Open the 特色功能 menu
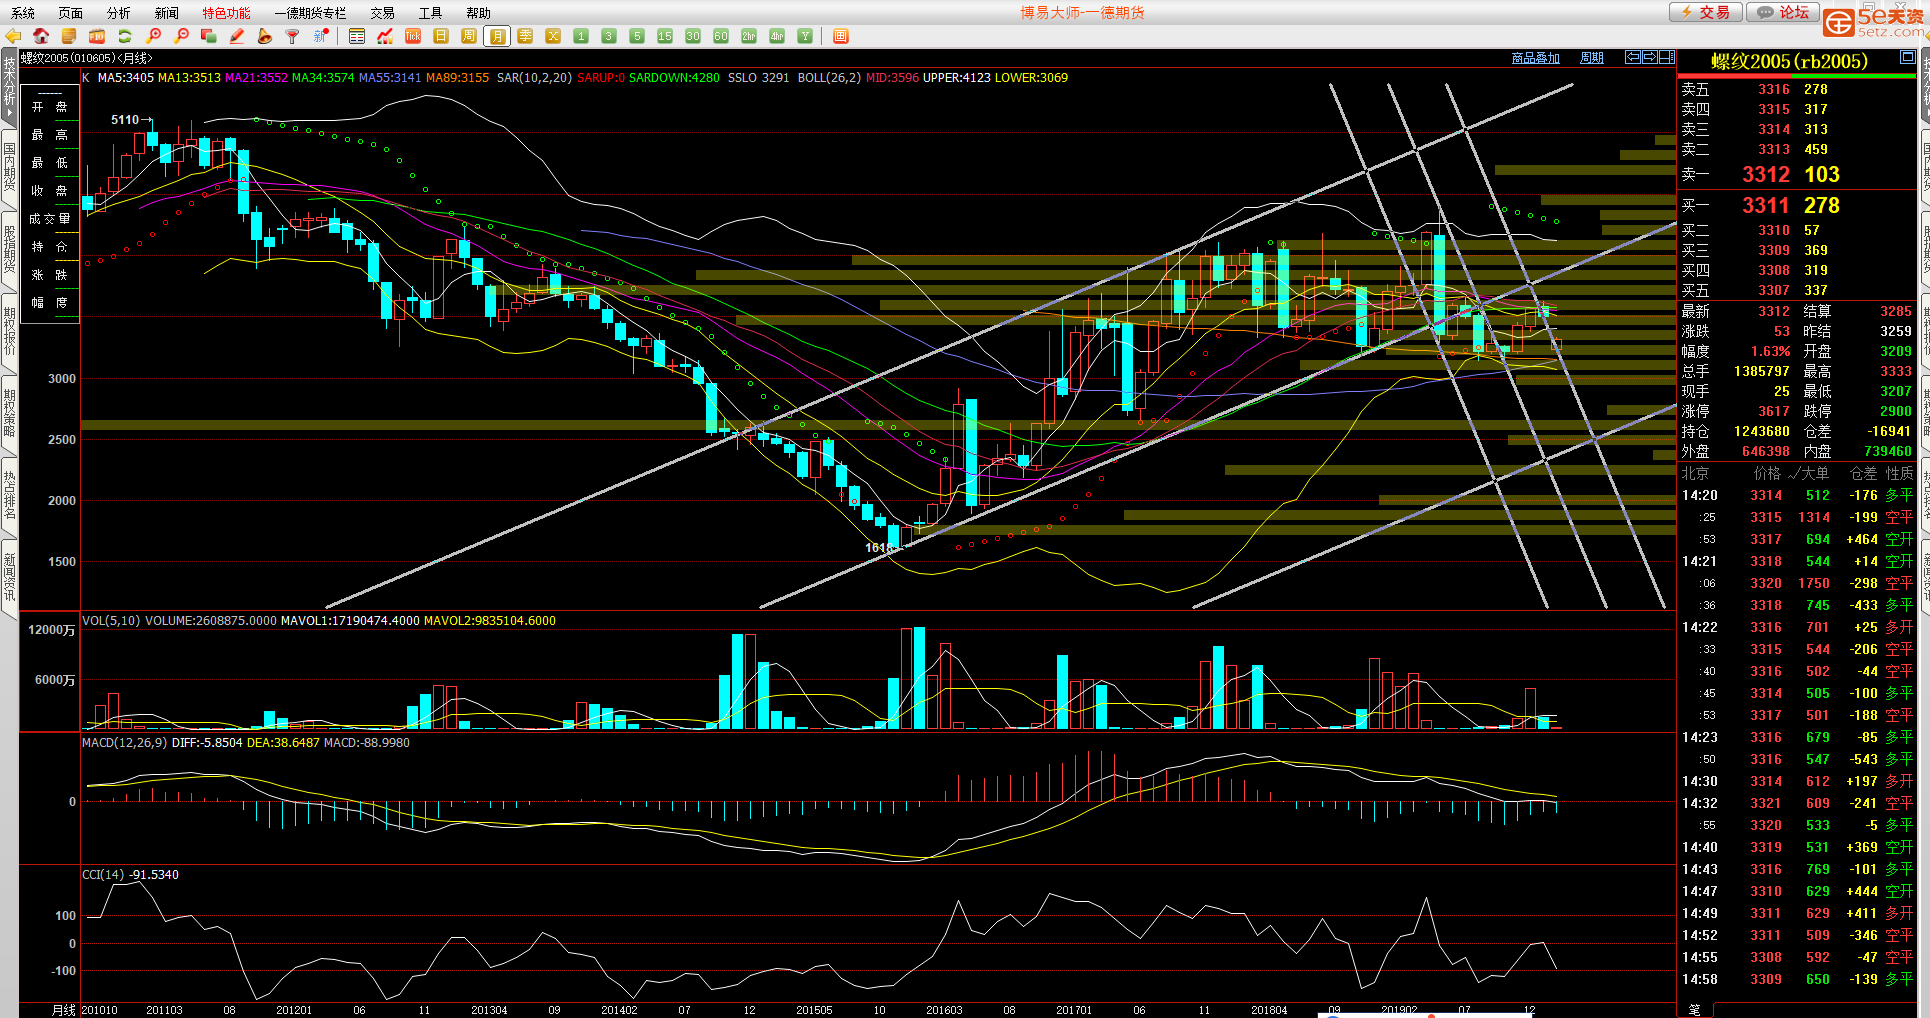1930x1018 pixels. pos(227,13)
